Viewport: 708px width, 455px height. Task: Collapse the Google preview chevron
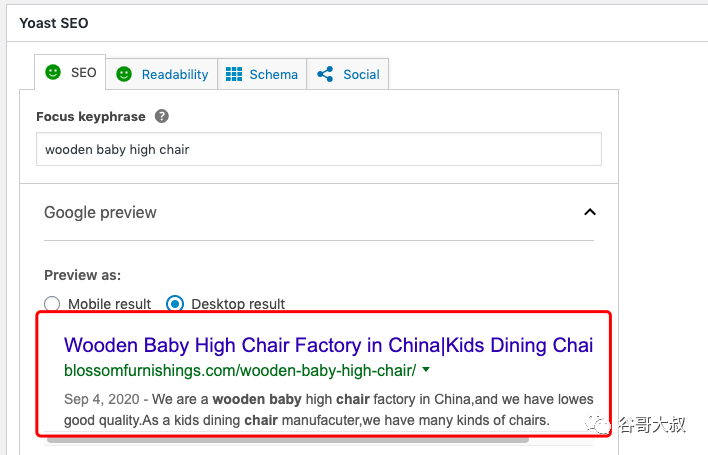[x=590, y=212]
